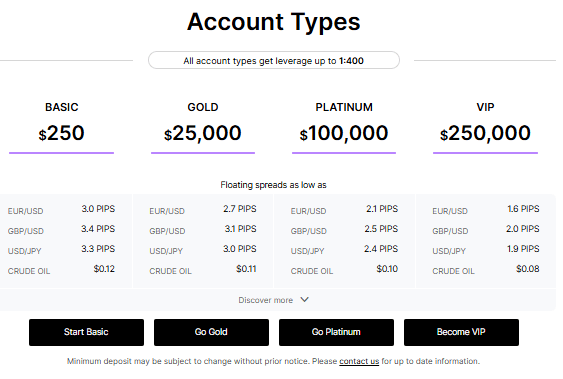Click the $100,000 minimum deposit amount
This screenshot has height=379, width=563.
point(344,133)
